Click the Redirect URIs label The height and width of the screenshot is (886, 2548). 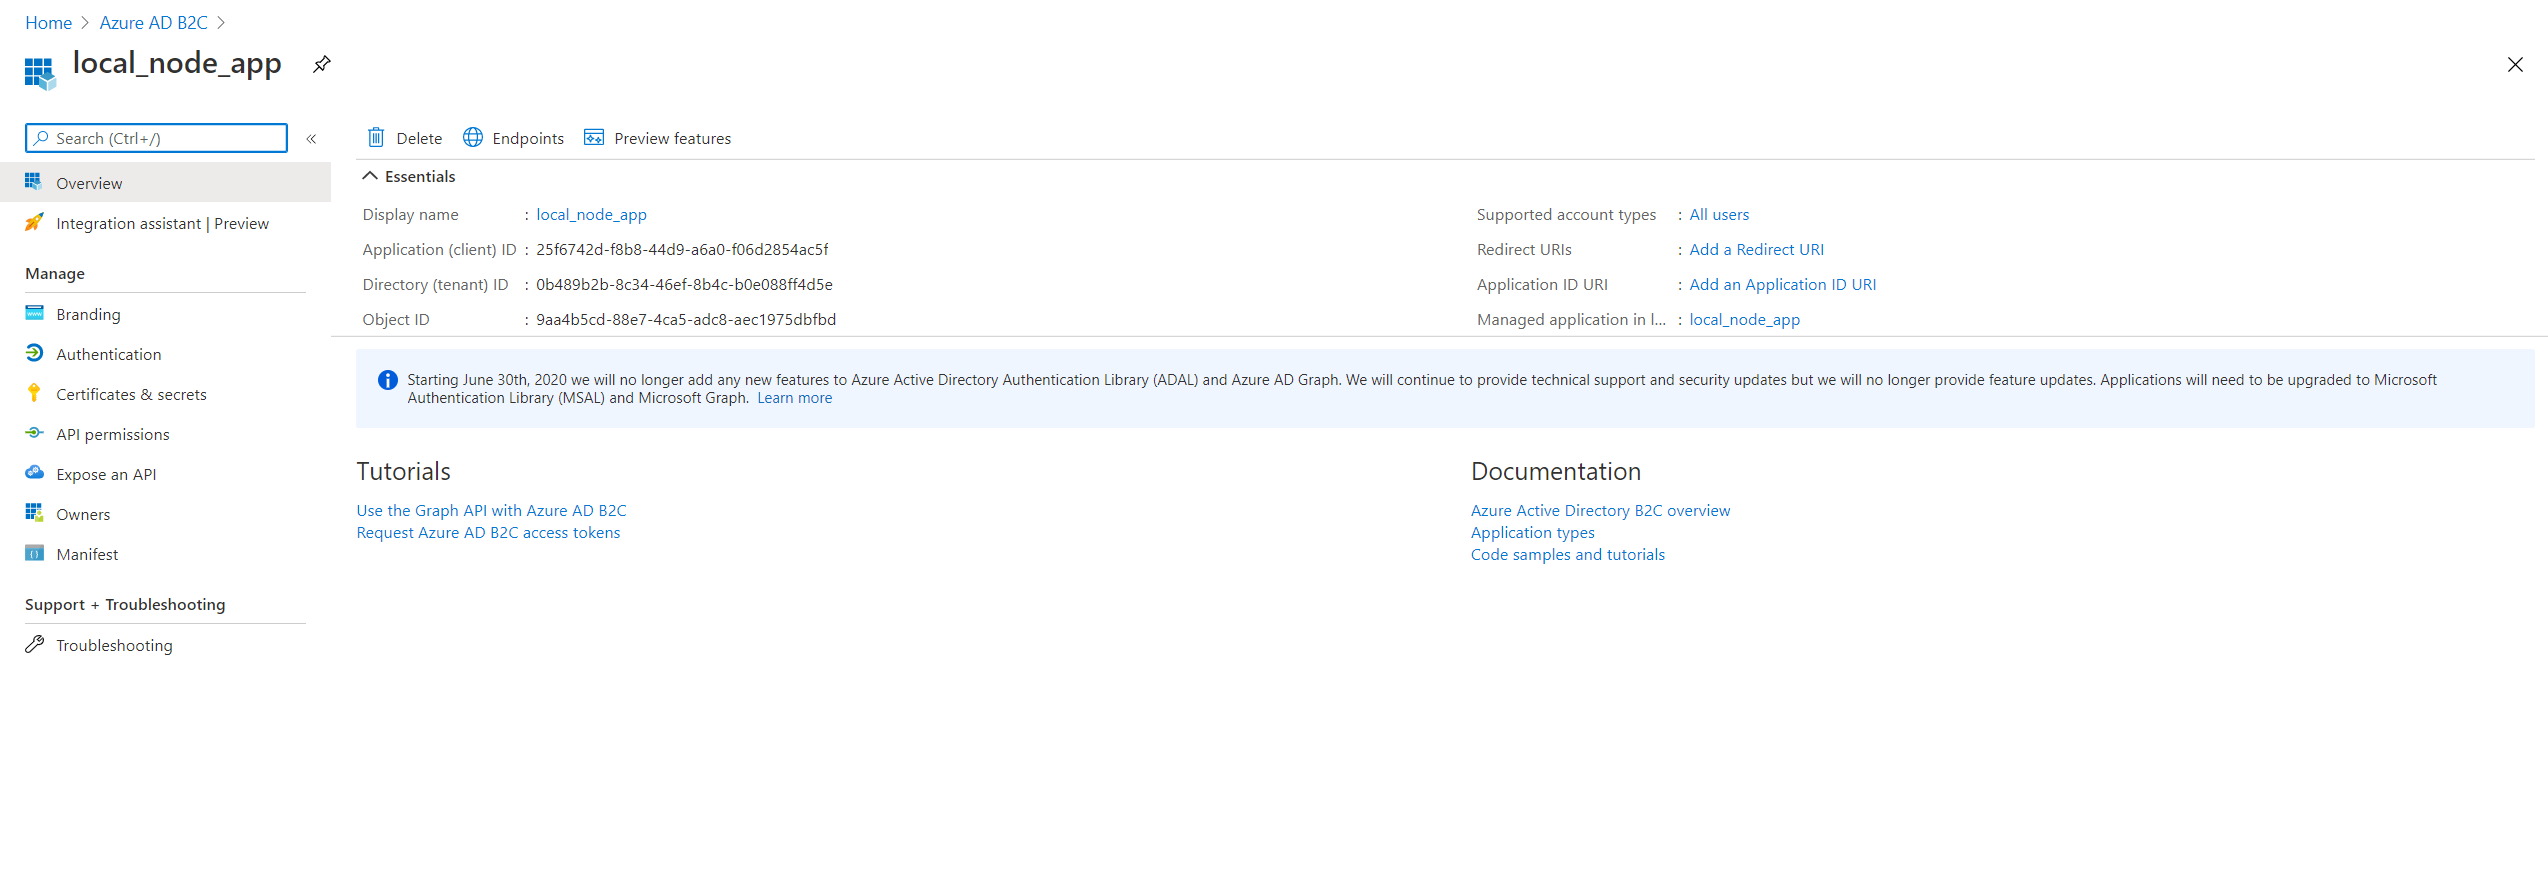click(1523, 249)
